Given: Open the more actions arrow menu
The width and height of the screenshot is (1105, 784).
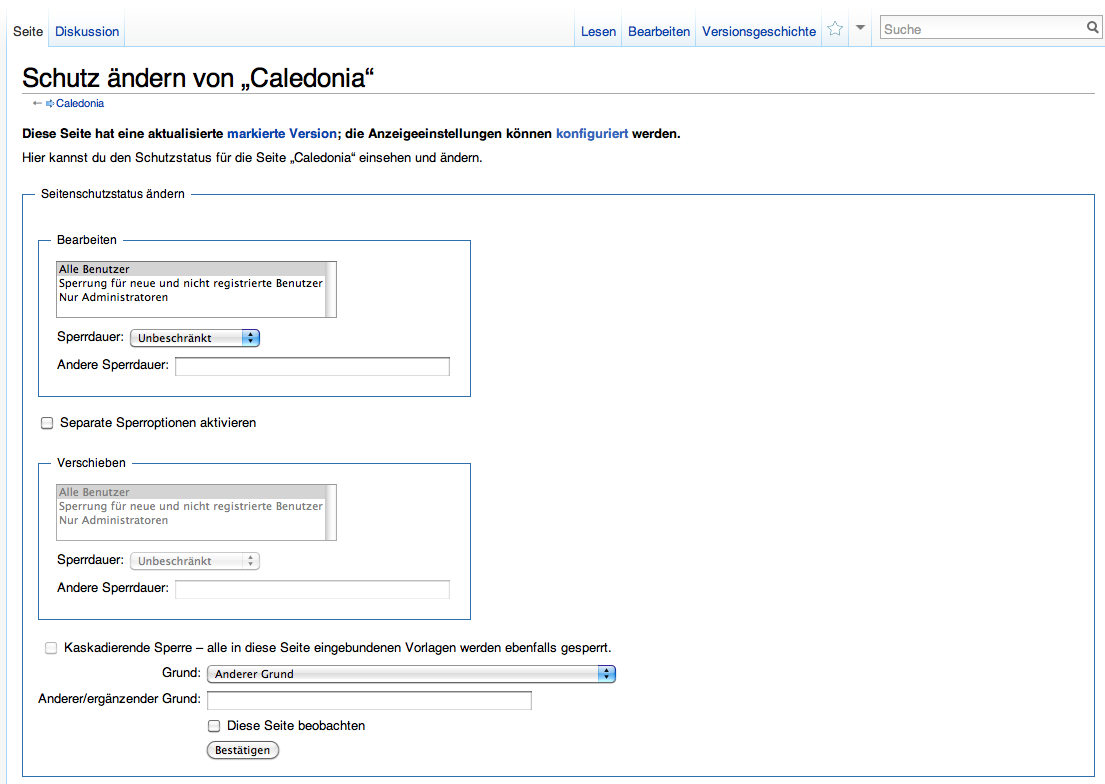Looking at the screenshot, I should pos(860,28).
